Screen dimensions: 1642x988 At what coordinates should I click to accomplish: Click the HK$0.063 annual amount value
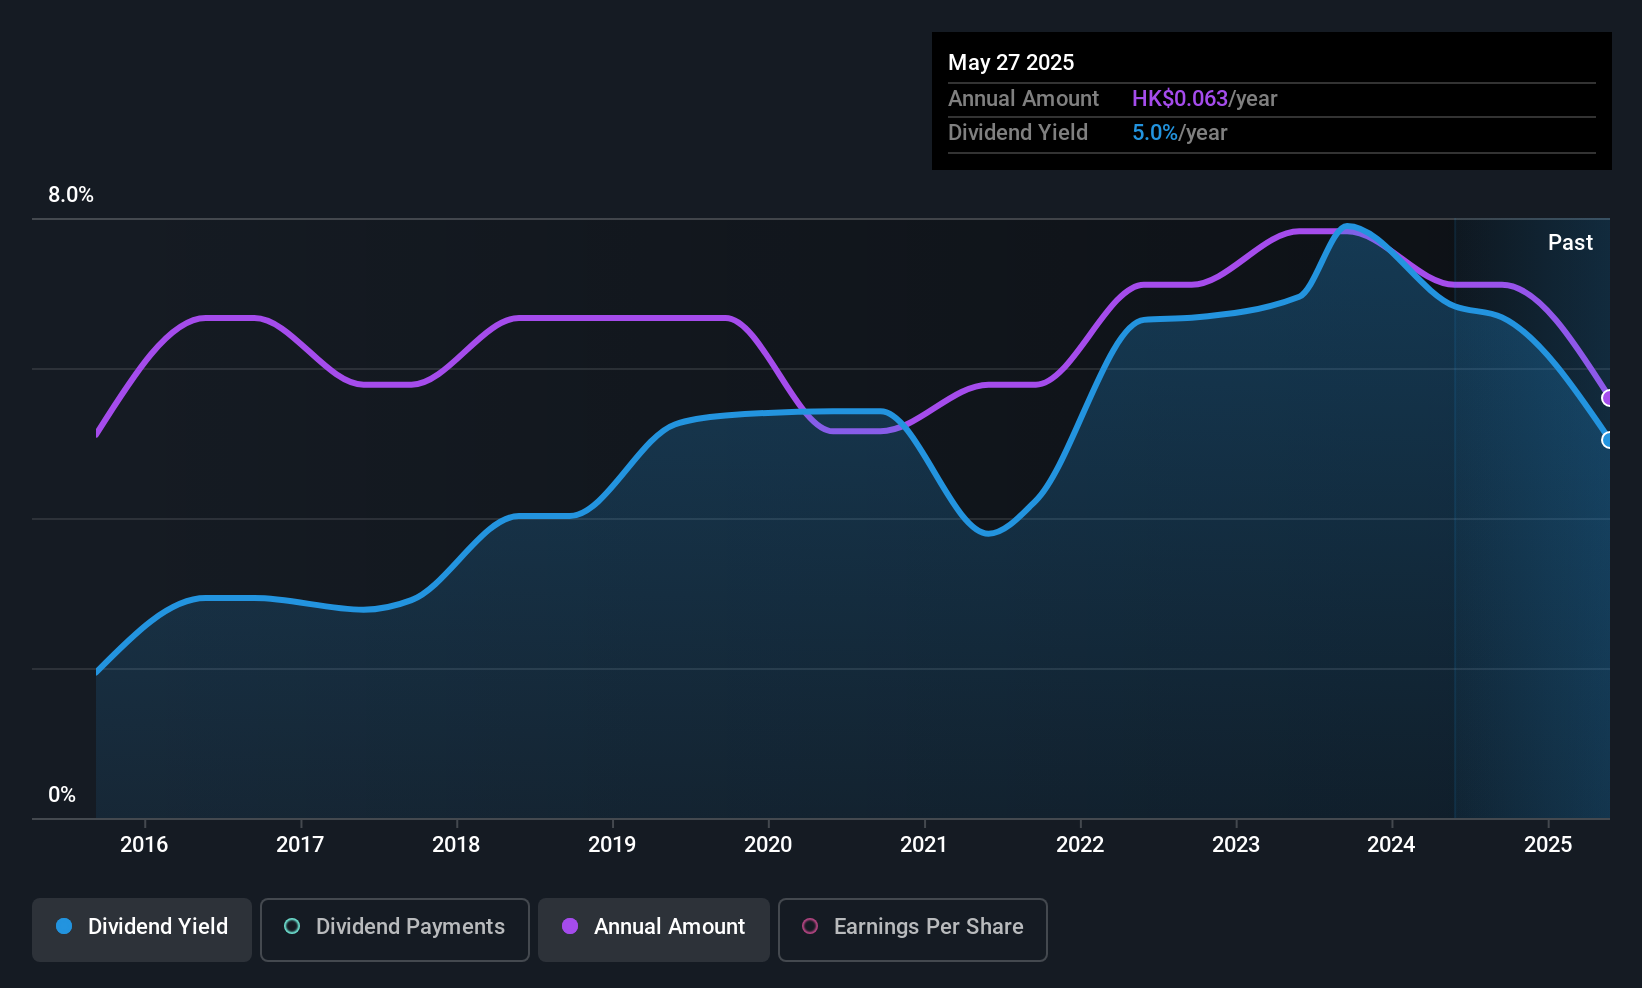1180,99
